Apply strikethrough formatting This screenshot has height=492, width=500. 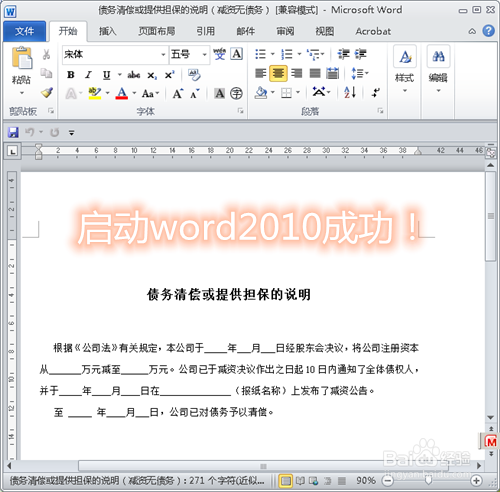[x=133, y=75]
